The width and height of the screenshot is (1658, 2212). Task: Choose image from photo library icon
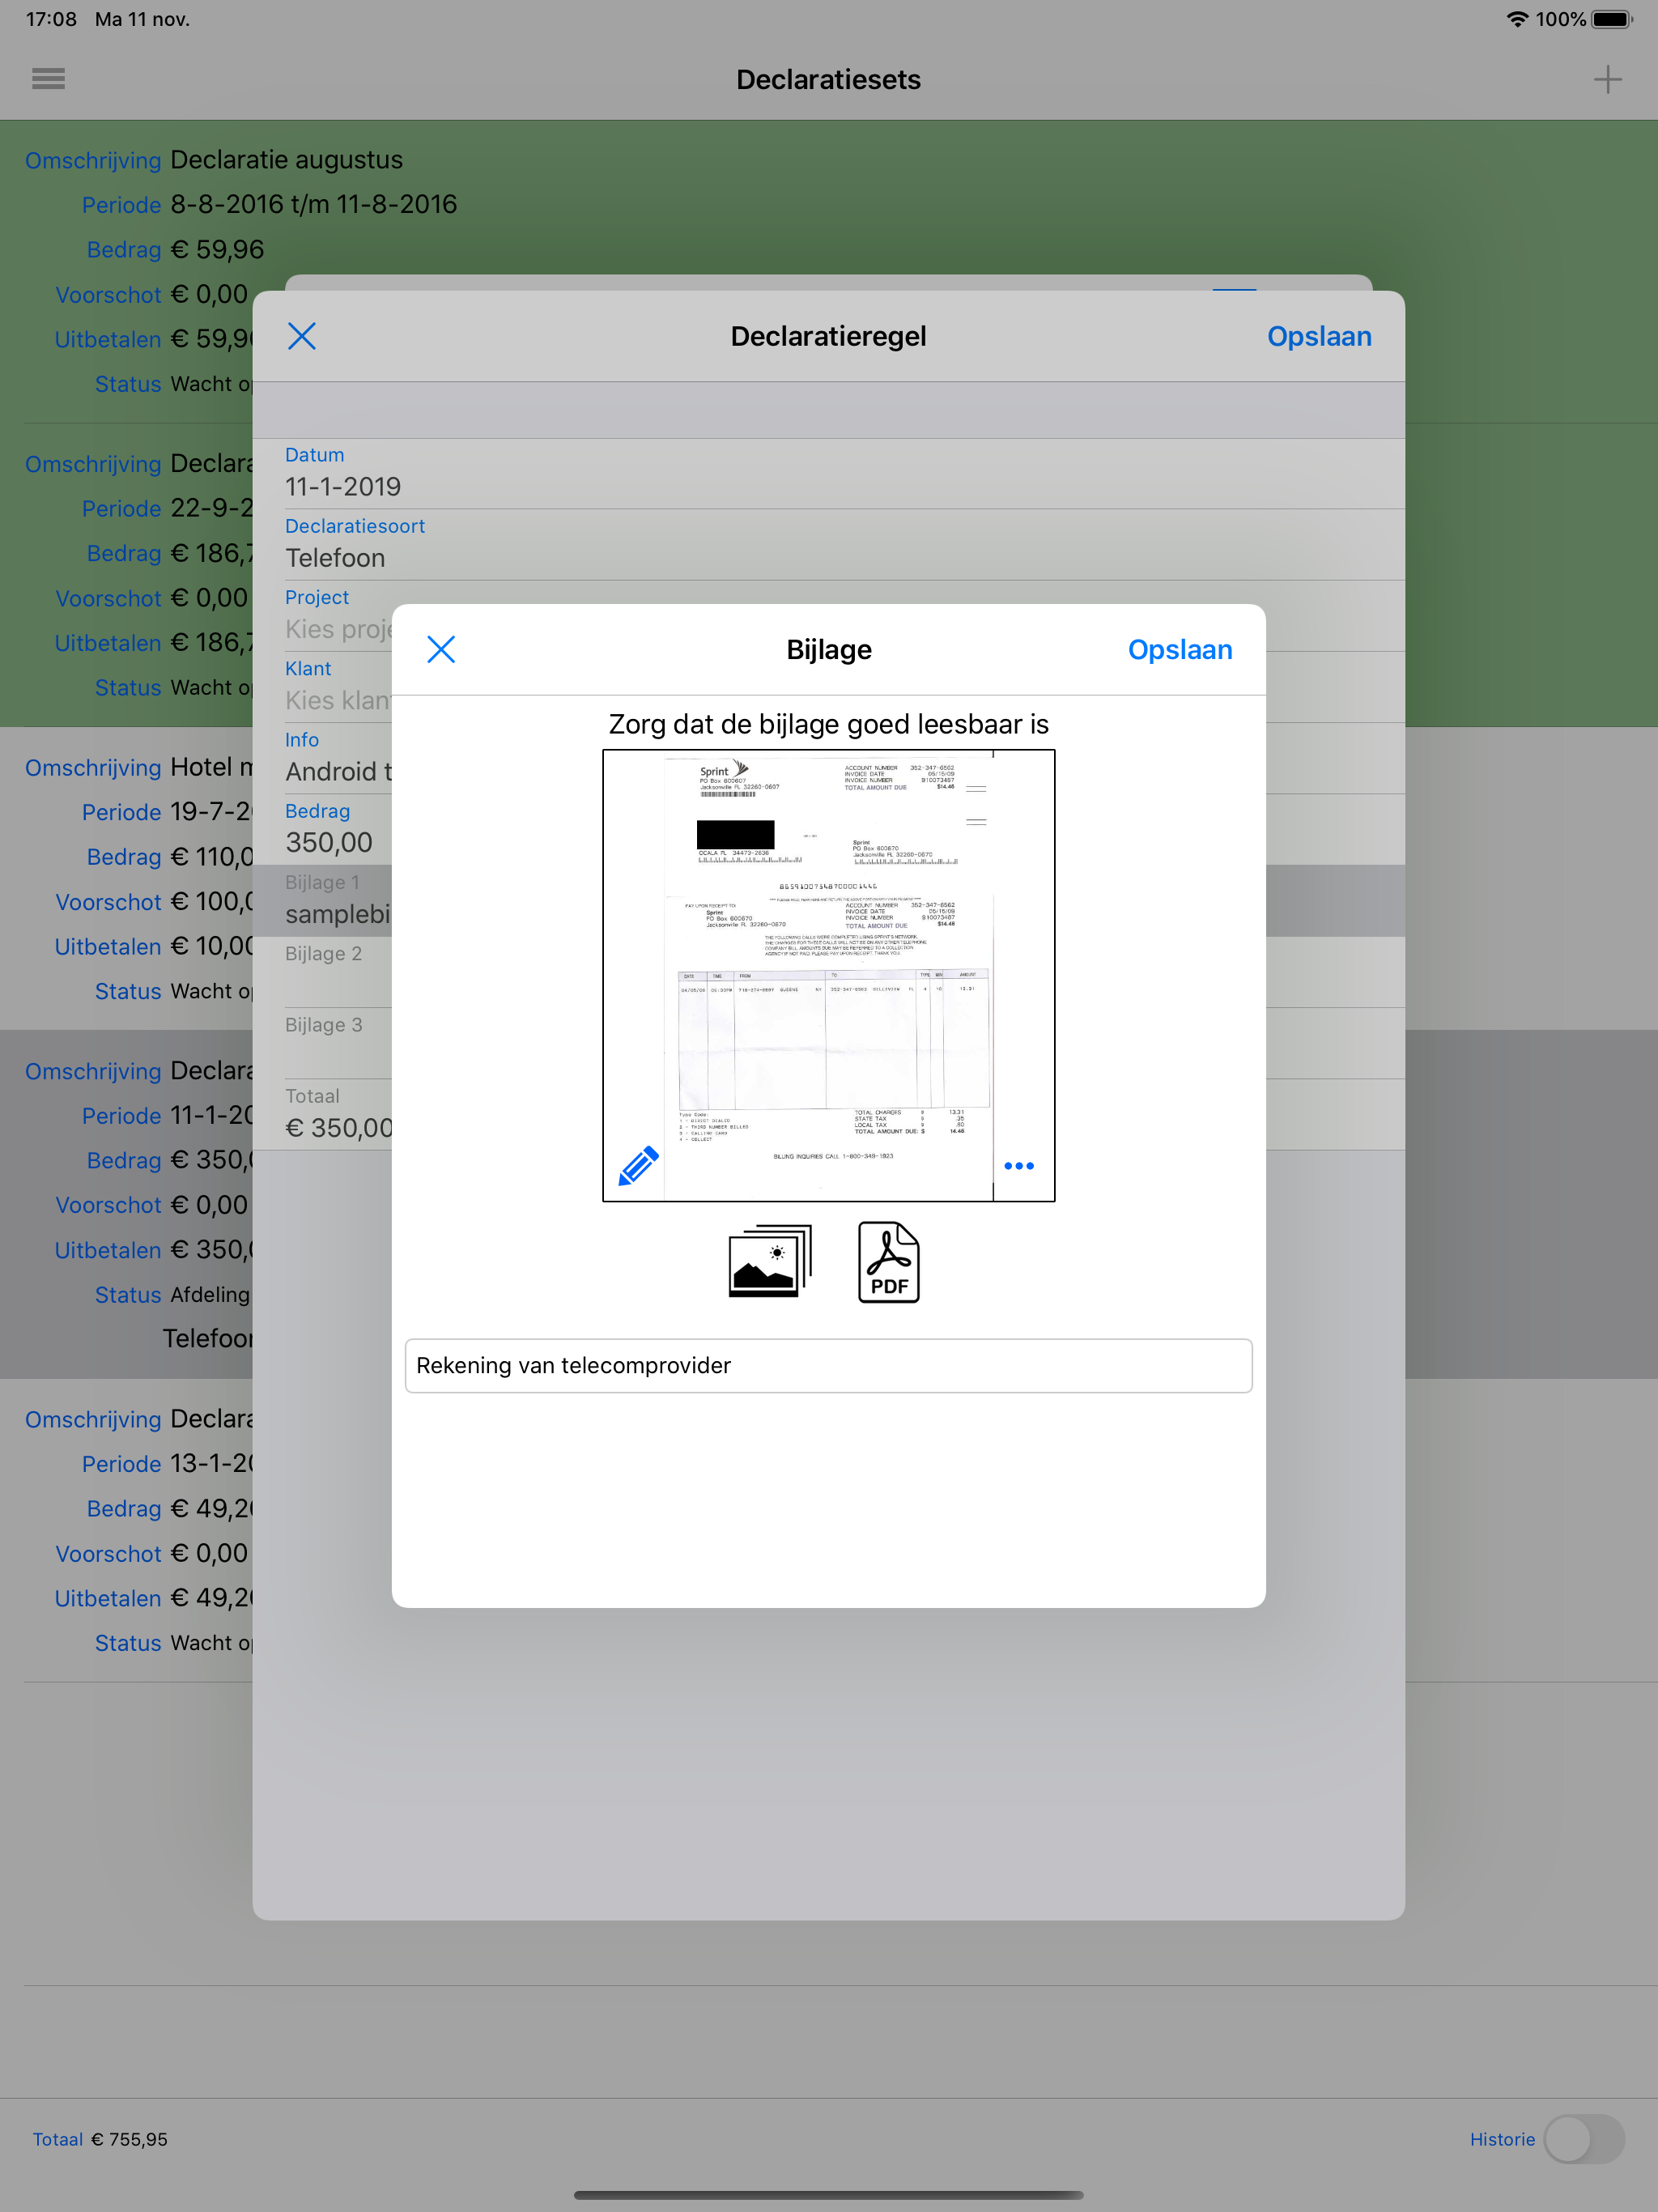(770, 1261)
